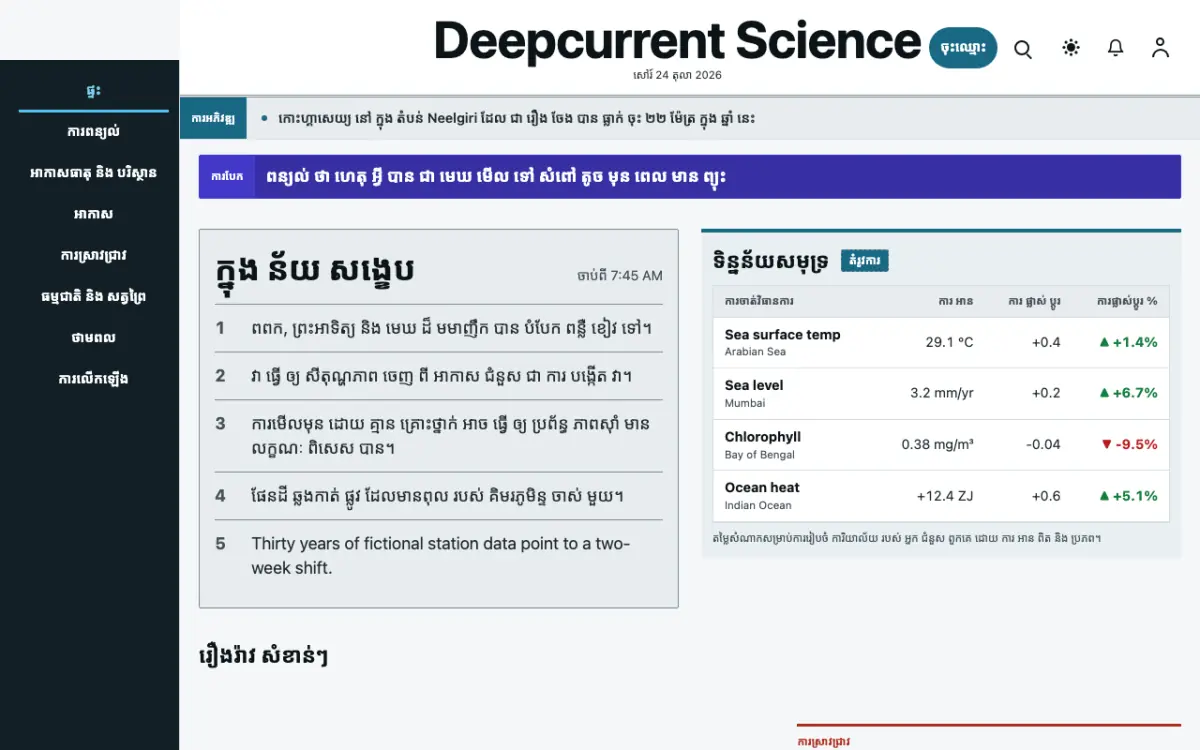Open ការពន្យល់ sidebar section

tap(93, 132)
